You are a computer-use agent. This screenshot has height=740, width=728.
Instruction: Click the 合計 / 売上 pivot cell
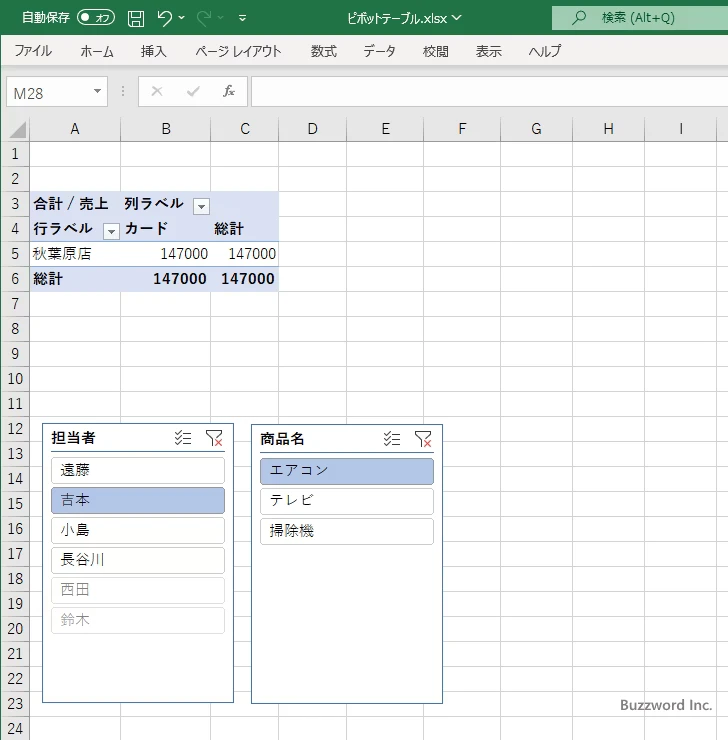[x=75, y=204]
